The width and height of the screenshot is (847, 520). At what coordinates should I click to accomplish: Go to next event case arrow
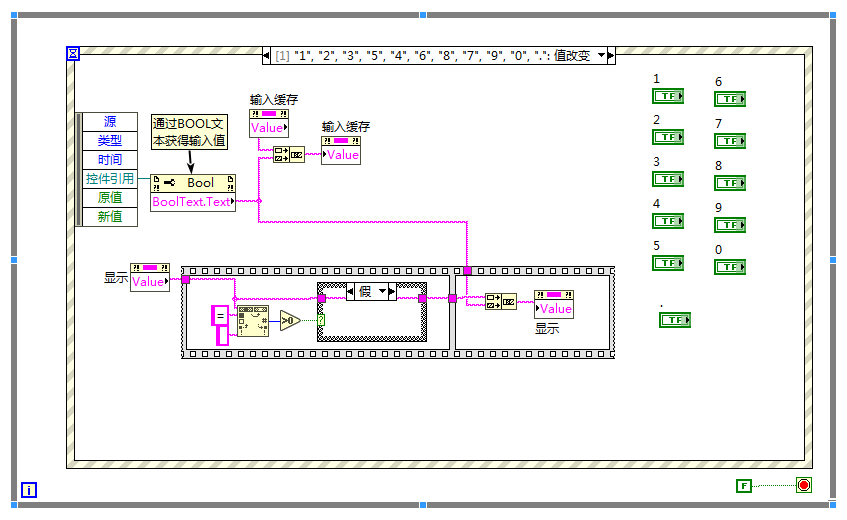[611, 55]
